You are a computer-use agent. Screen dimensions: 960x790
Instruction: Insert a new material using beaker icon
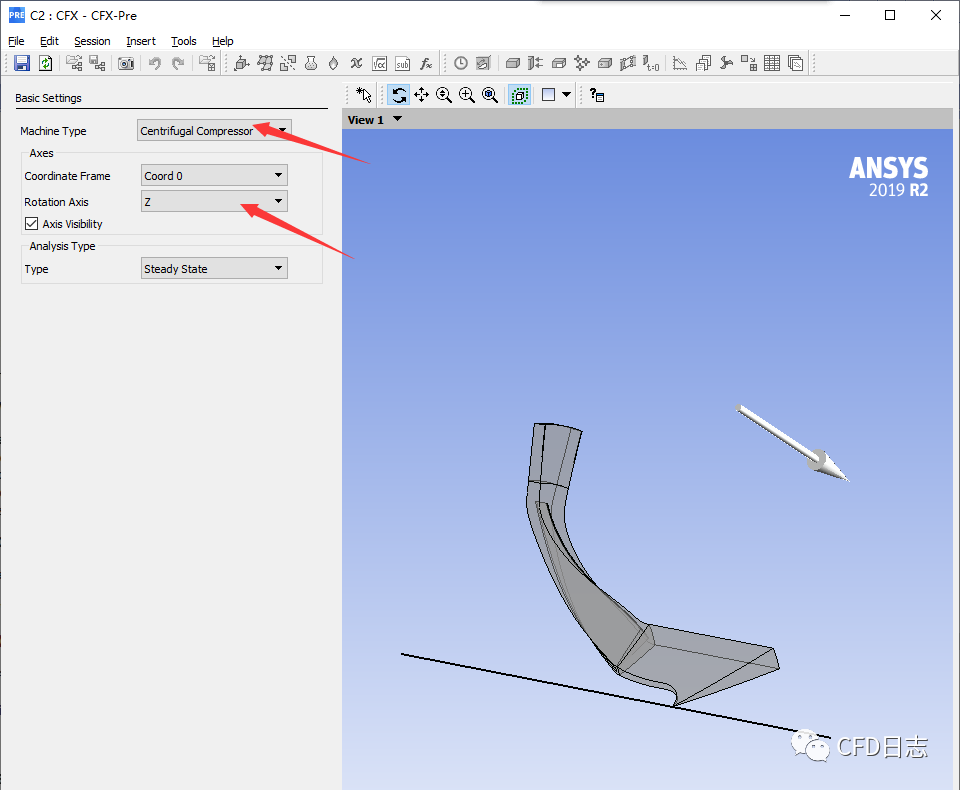(x=311, y=63)
